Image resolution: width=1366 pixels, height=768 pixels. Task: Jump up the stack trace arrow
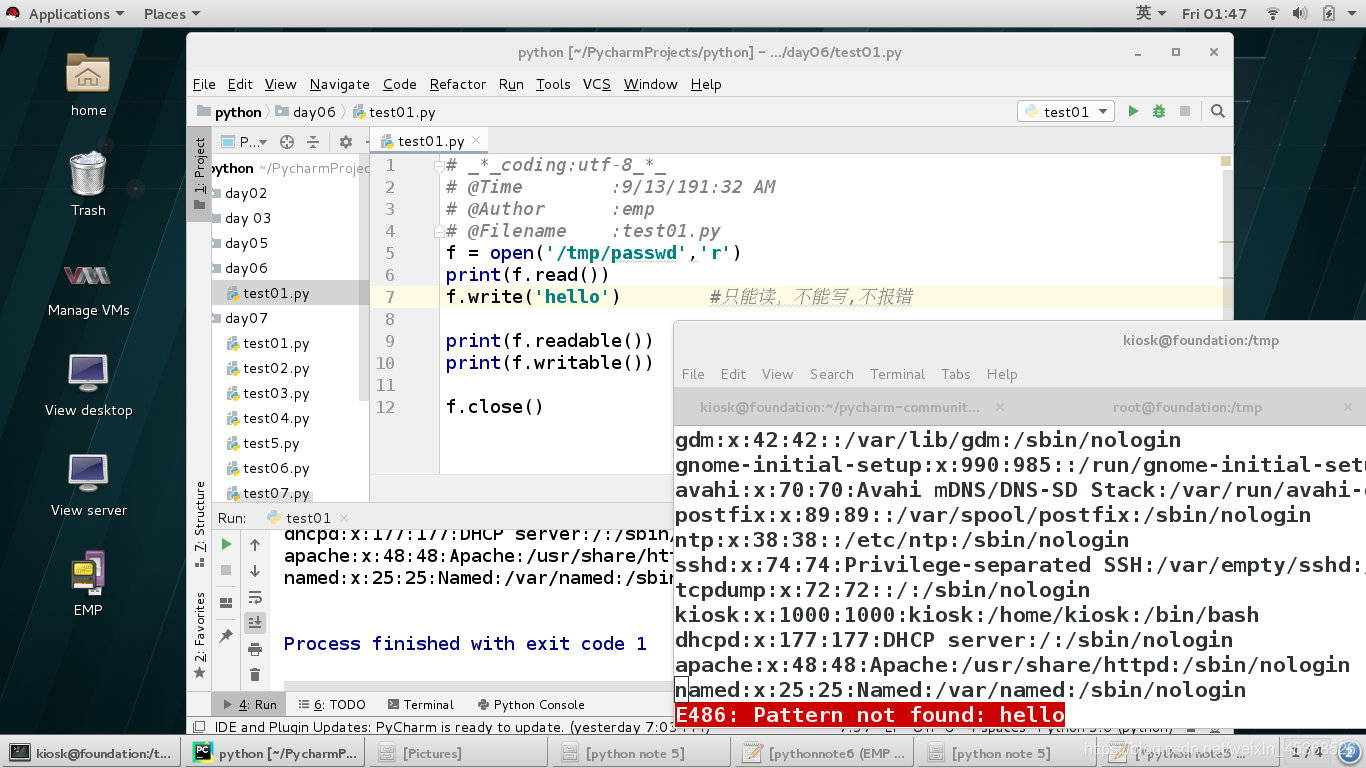coord(255,545)
